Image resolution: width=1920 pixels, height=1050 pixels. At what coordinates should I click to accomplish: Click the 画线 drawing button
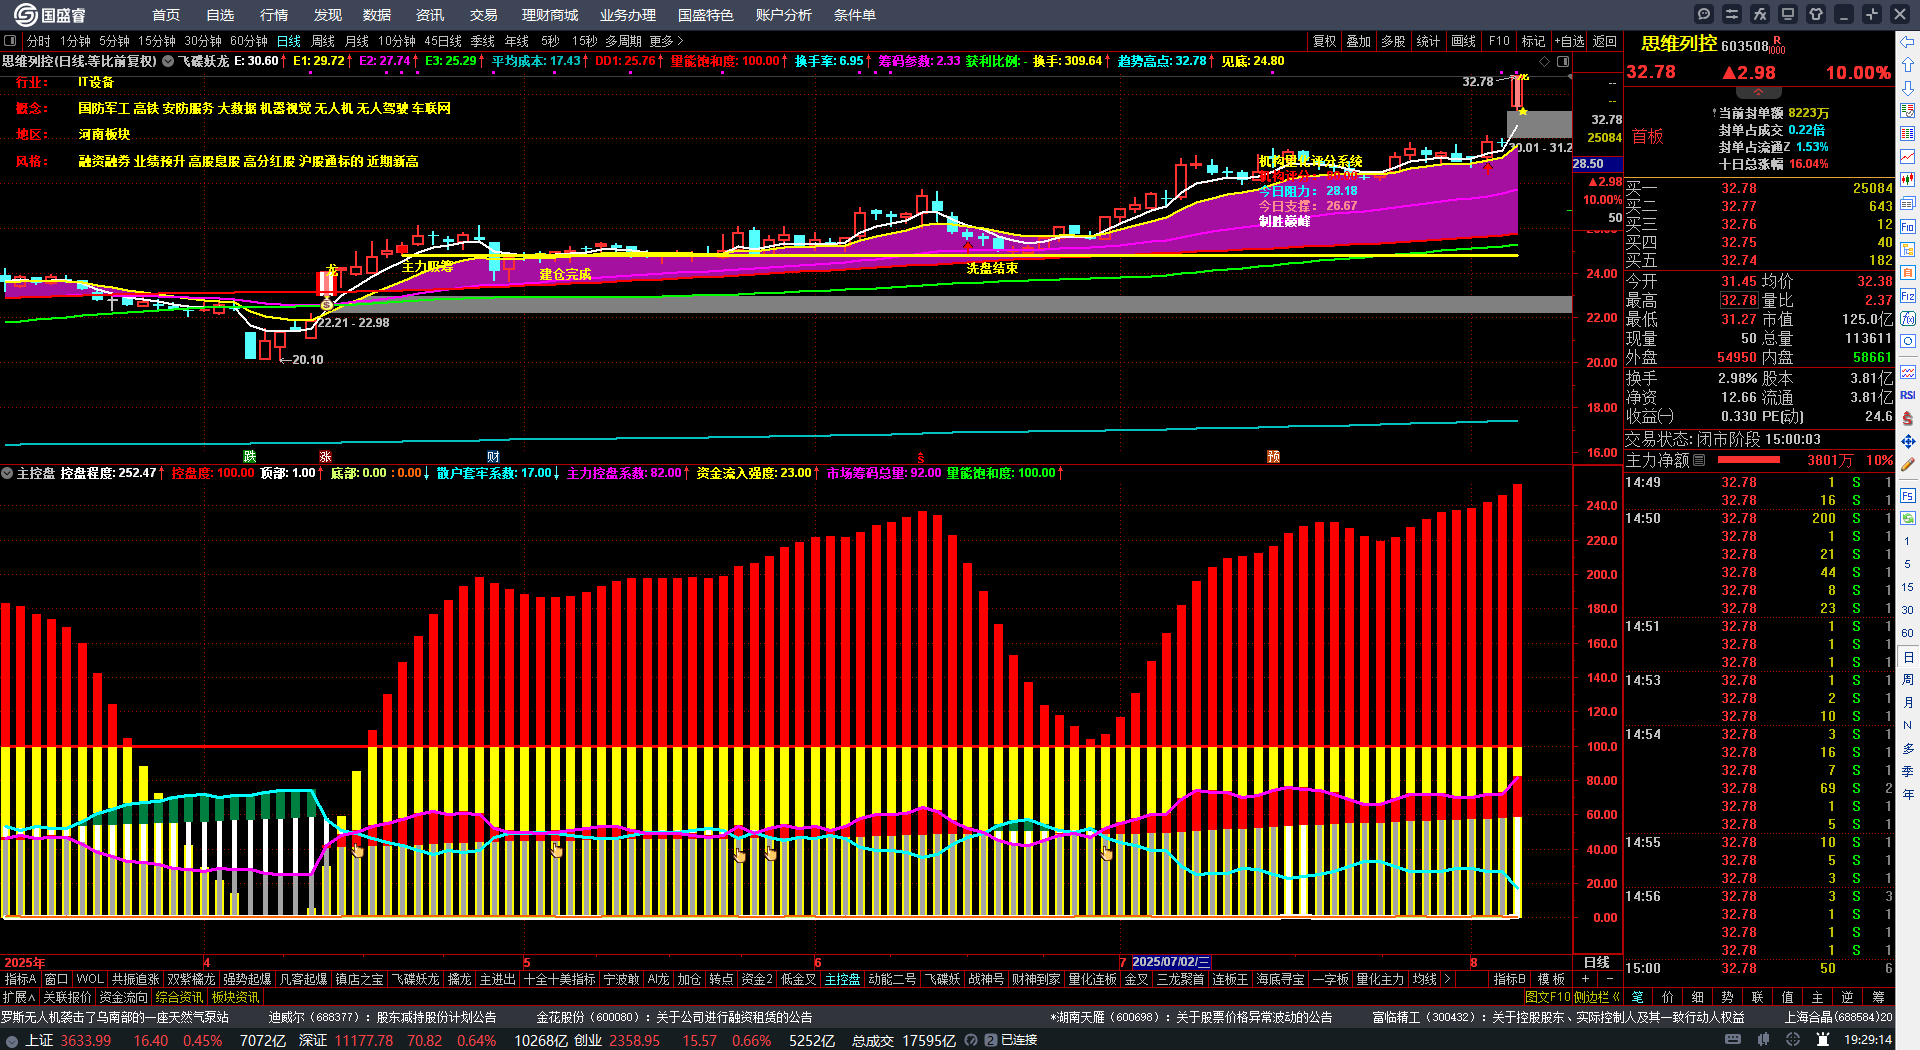1463,41
